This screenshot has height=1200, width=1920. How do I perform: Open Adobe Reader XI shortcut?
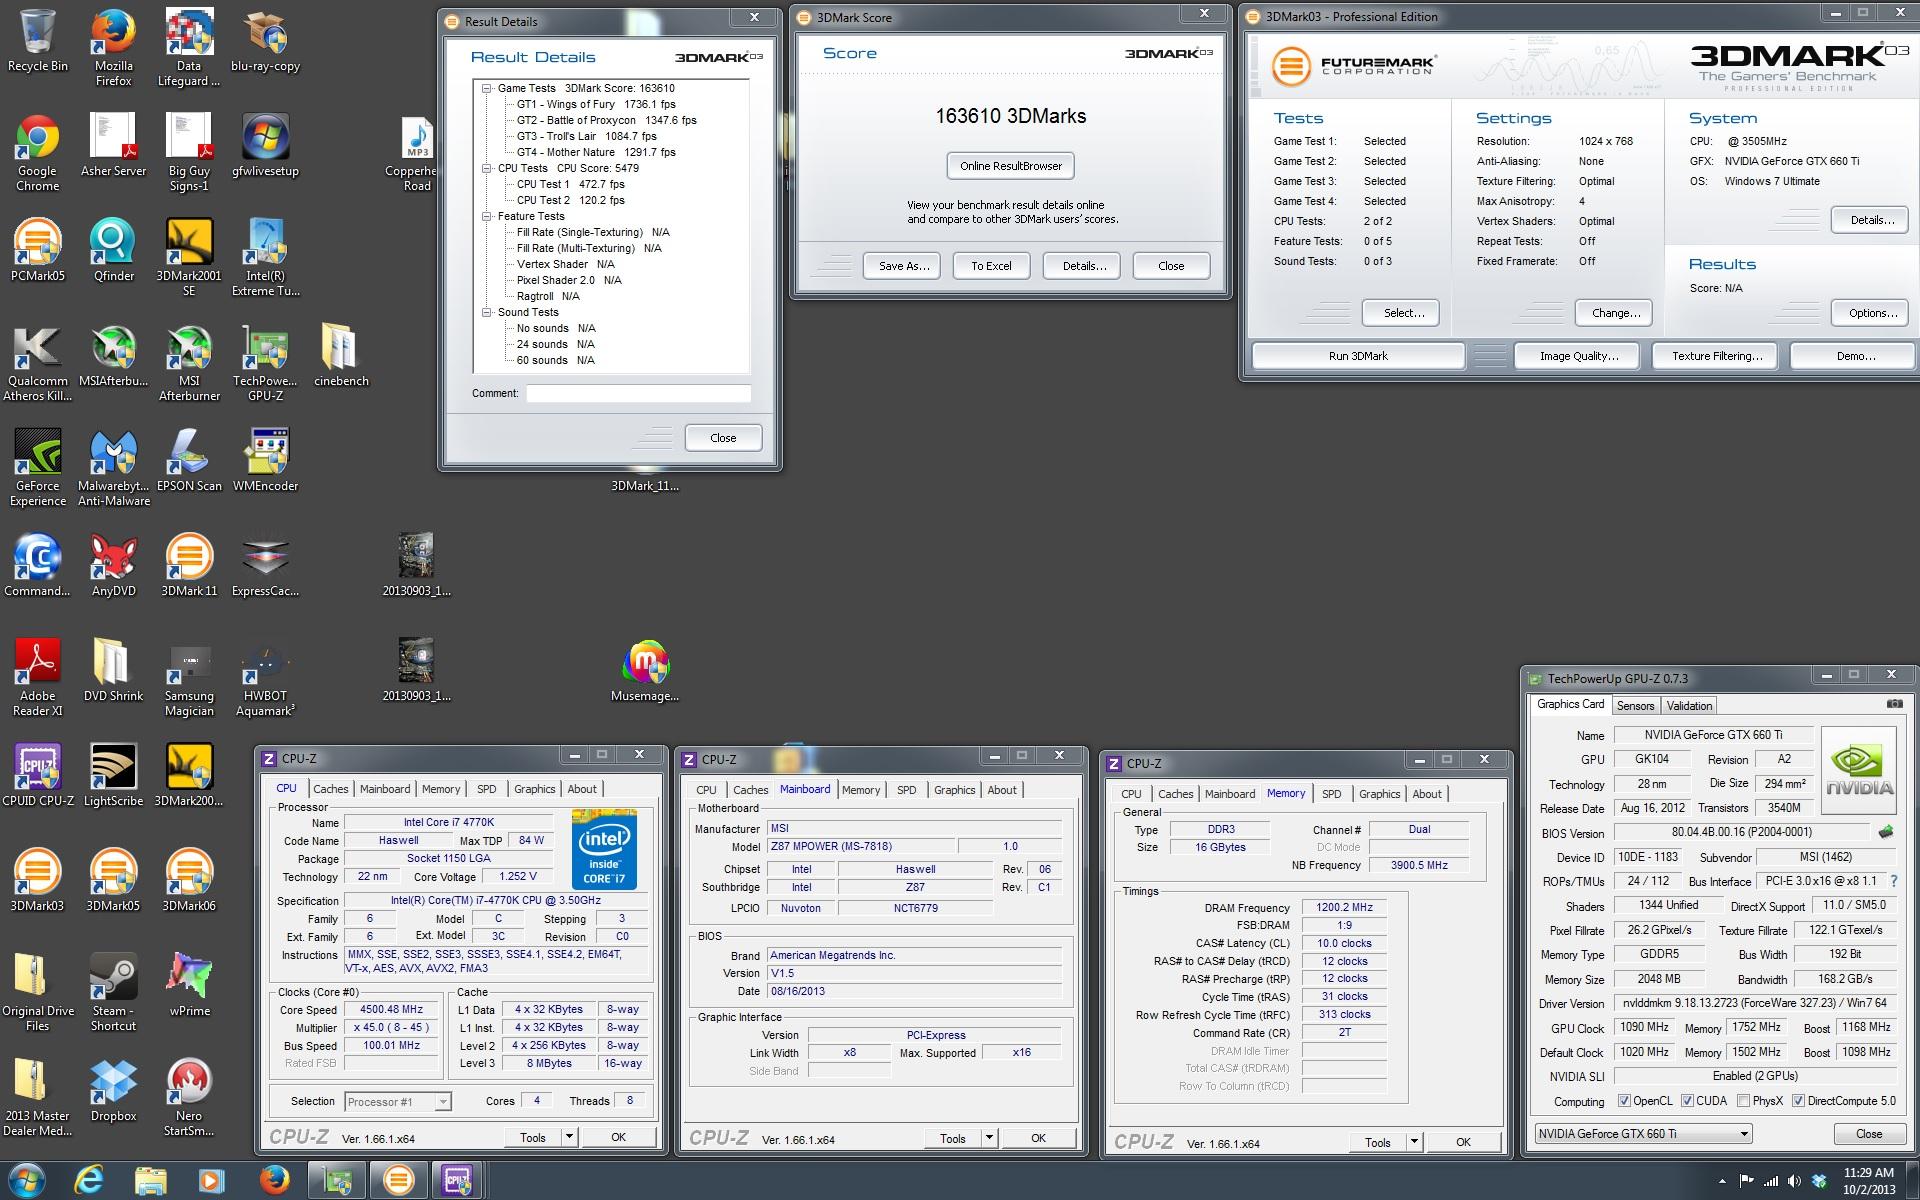(38, 677)
